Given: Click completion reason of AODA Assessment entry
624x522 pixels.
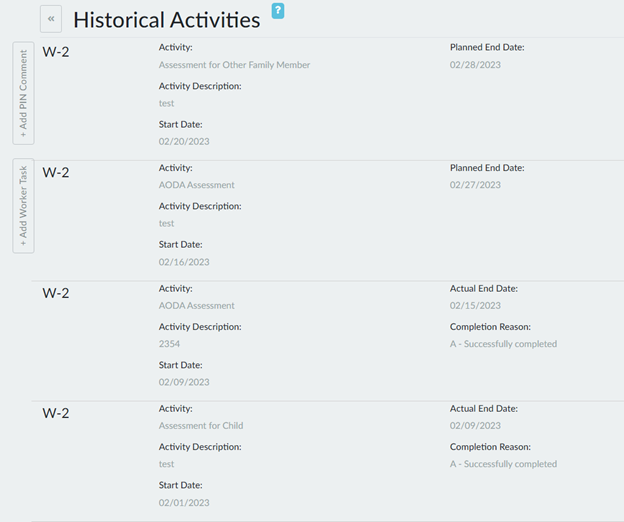Looking at the screenshot, I should (503, 344).
